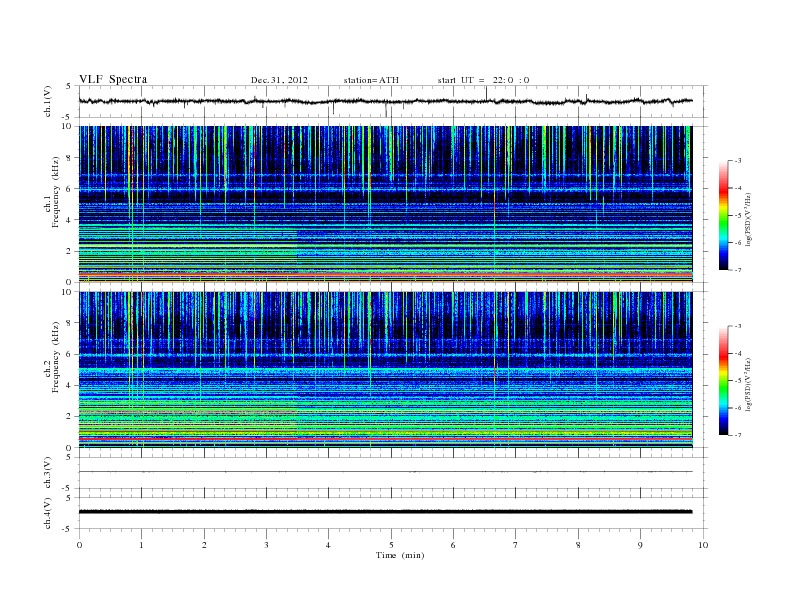Click the ch.1 colorbar 'log(PSD)(V²/Hz)' label

[748, 220]
